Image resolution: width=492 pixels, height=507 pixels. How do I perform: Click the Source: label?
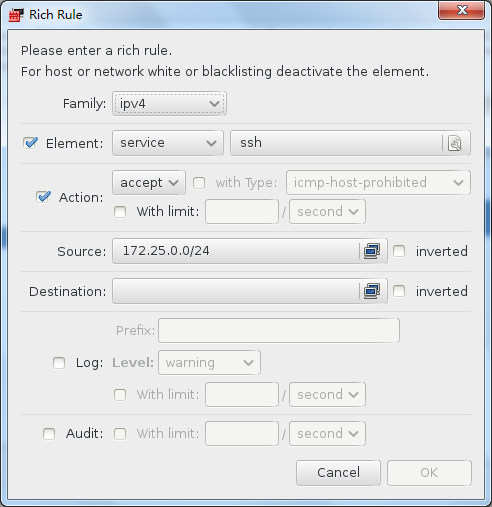click(x=82, y=251)
